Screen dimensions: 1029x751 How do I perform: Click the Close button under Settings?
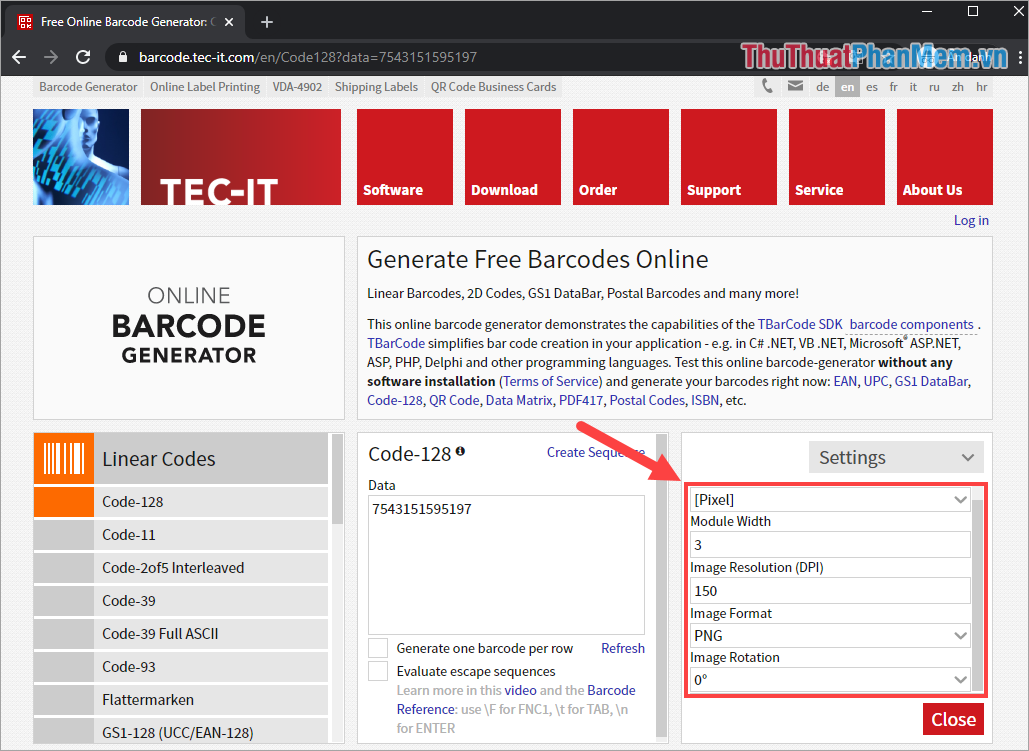pyautogui.click(x=952, y=719)
